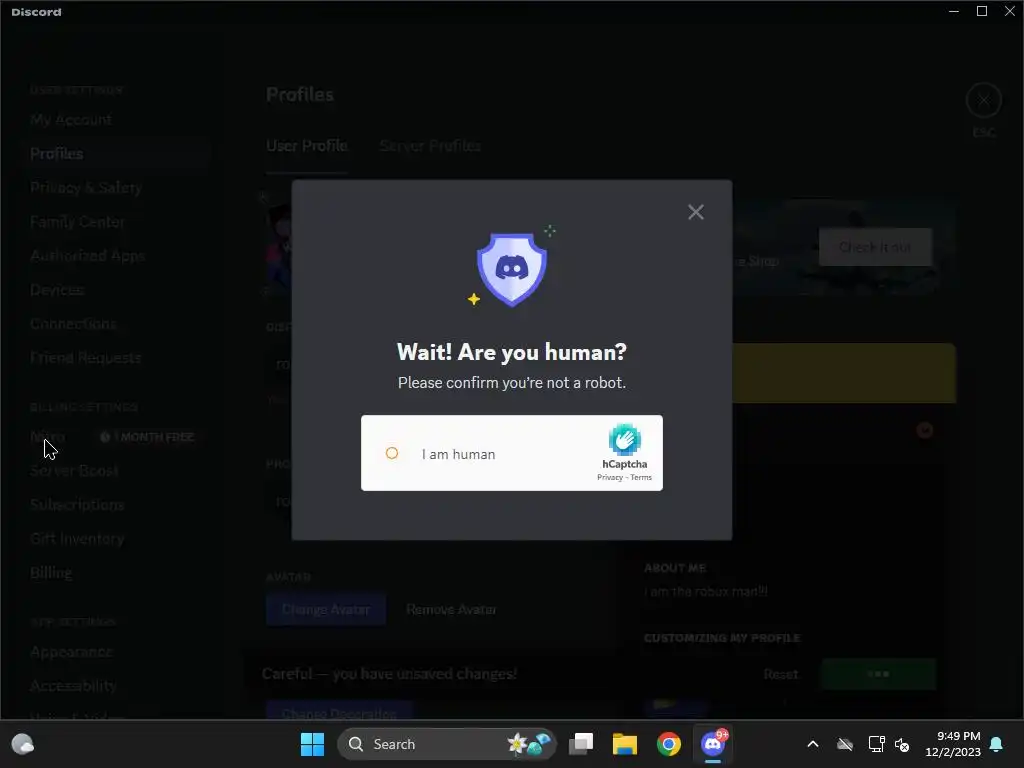This screenshot has width=1024, height=768.
Task: Click the 'hCaptcha' brand text
Action: 625,464
